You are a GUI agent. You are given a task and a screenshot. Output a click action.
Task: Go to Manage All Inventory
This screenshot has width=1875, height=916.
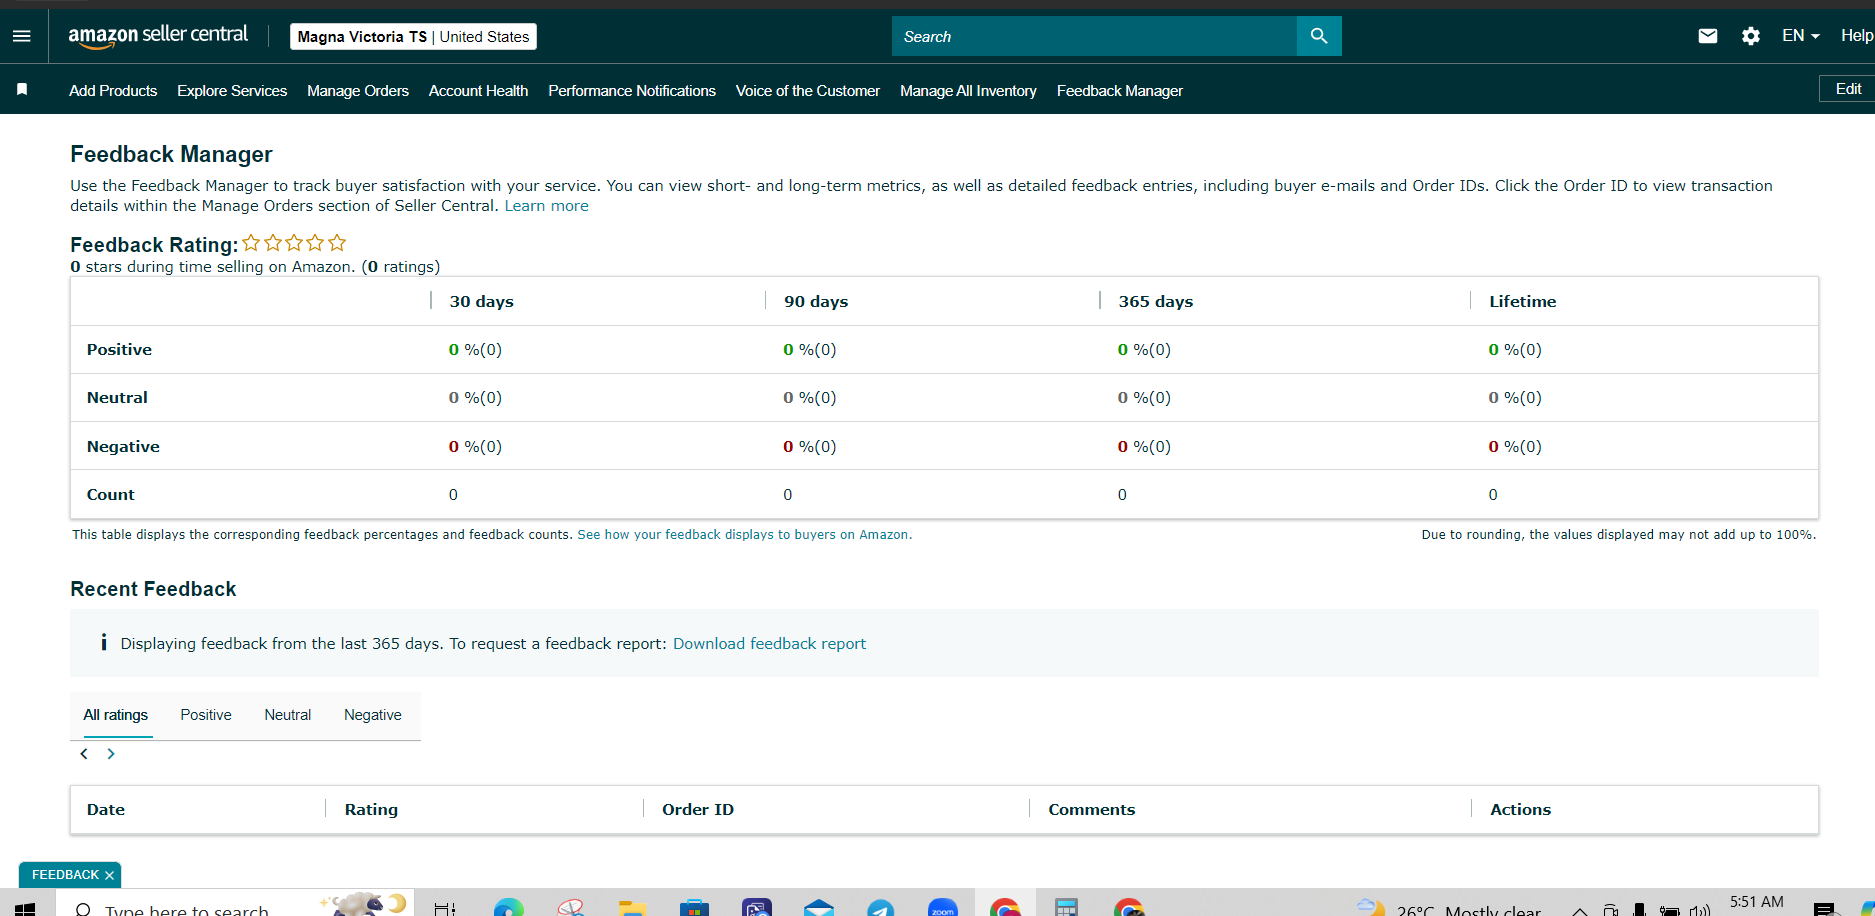click(968, 90)
